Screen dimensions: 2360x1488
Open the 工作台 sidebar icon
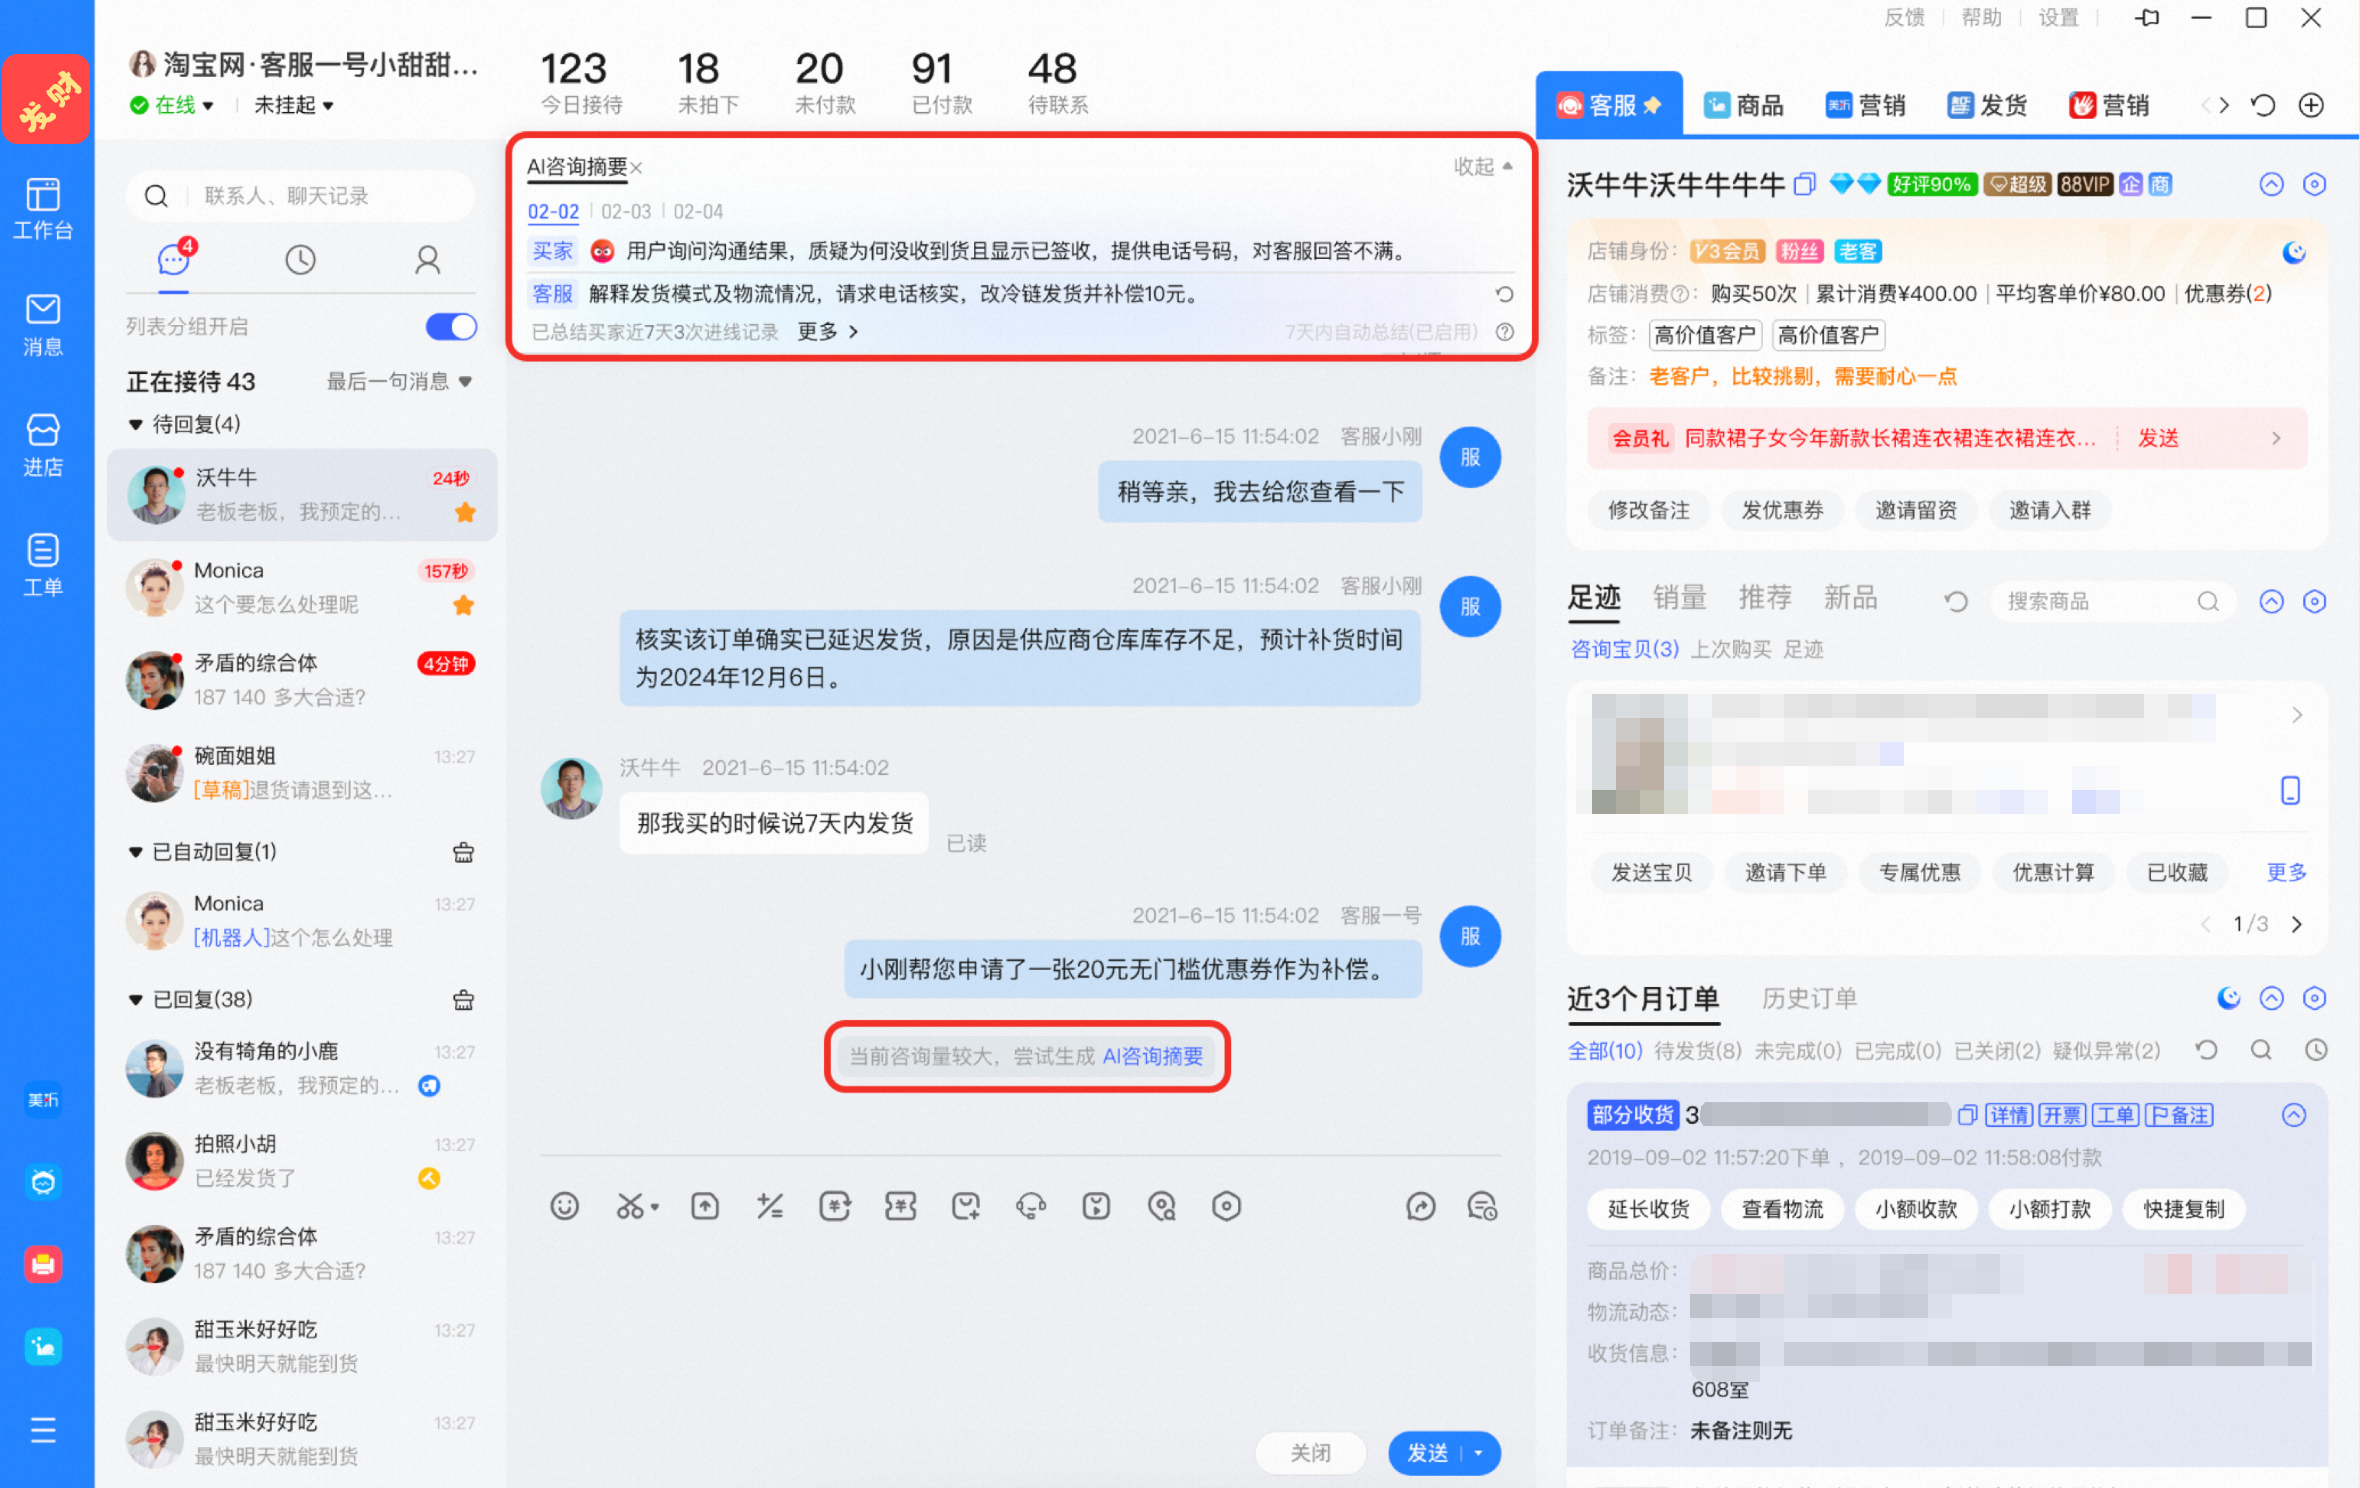(x=43, y=208)
